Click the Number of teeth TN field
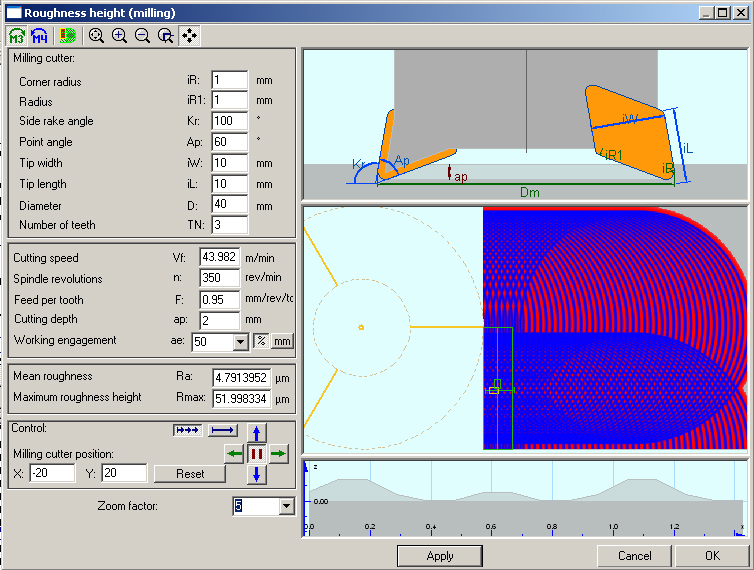This screenshot has height=570, width=754. 230,225
